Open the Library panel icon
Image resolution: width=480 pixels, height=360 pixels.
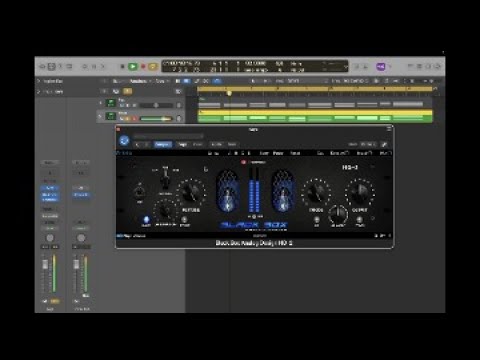(x=42, y=67)
